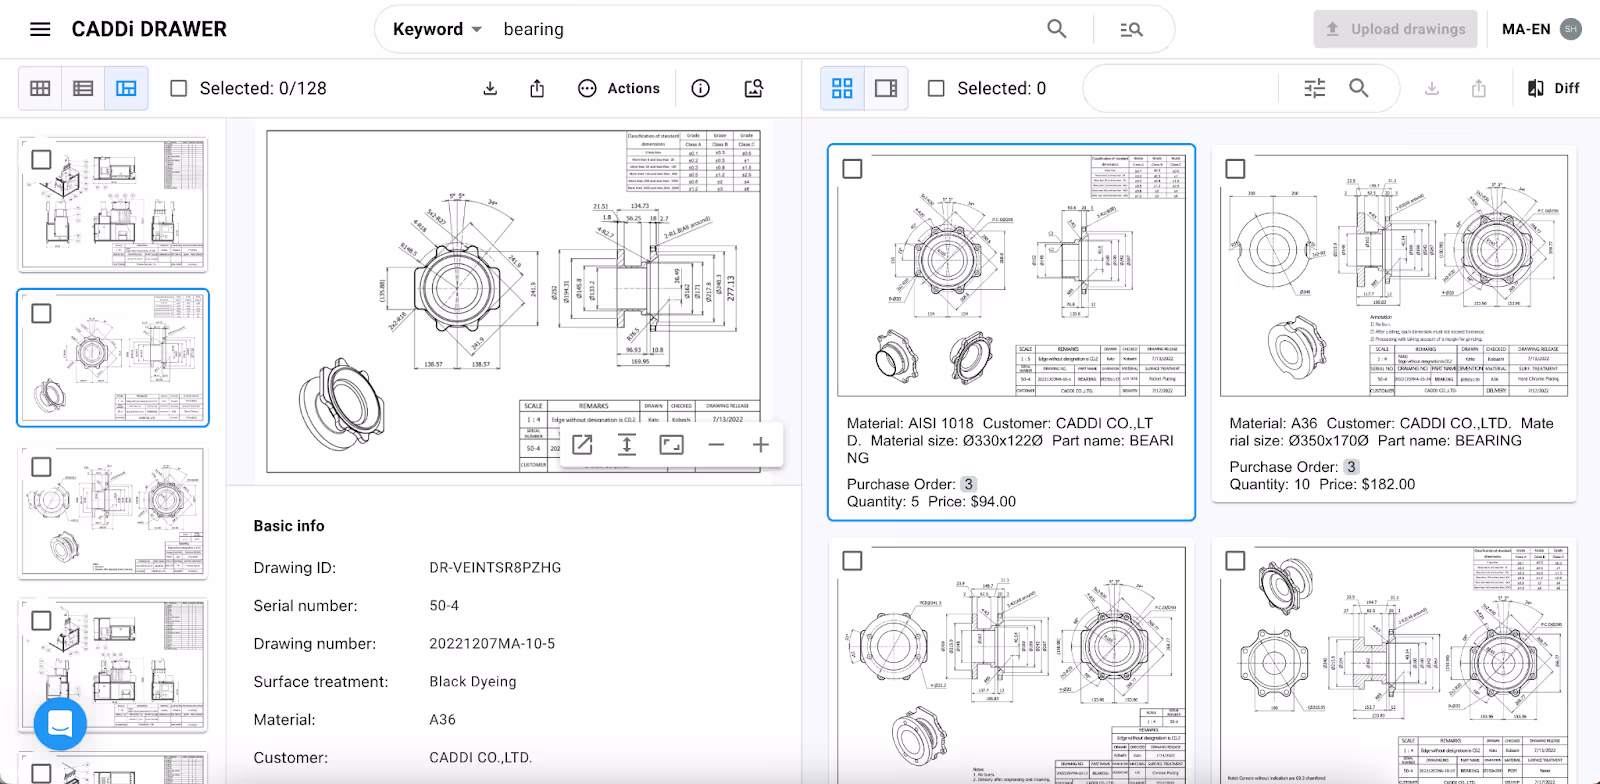Select the first drawing thumbnail in left list
Screen dimensions: 1600x784
[x=113, y=204]
